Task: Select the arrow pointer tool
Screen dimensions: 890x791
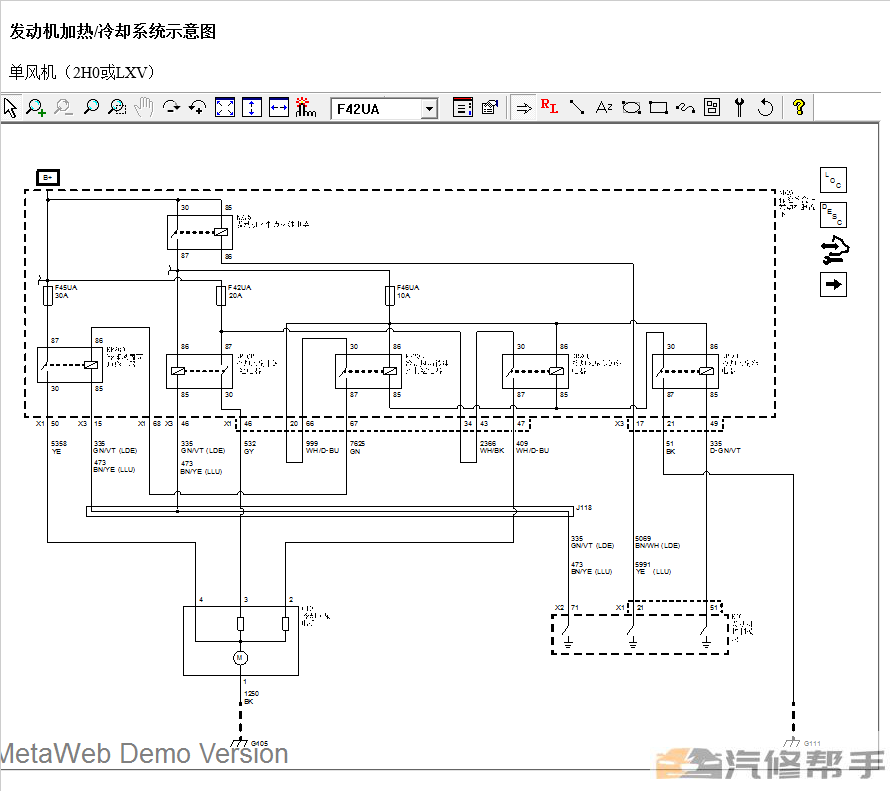Action: 10,107
